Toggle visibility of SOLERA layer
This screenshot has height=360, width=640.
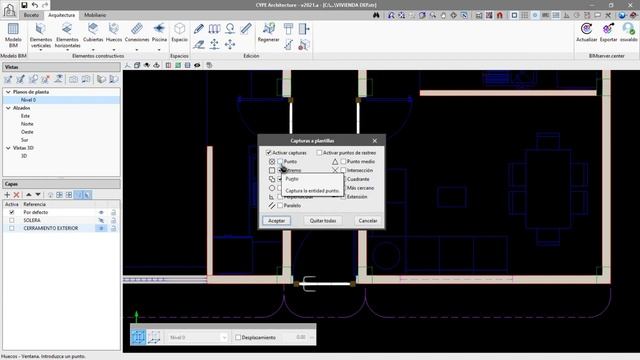(101, 220)
